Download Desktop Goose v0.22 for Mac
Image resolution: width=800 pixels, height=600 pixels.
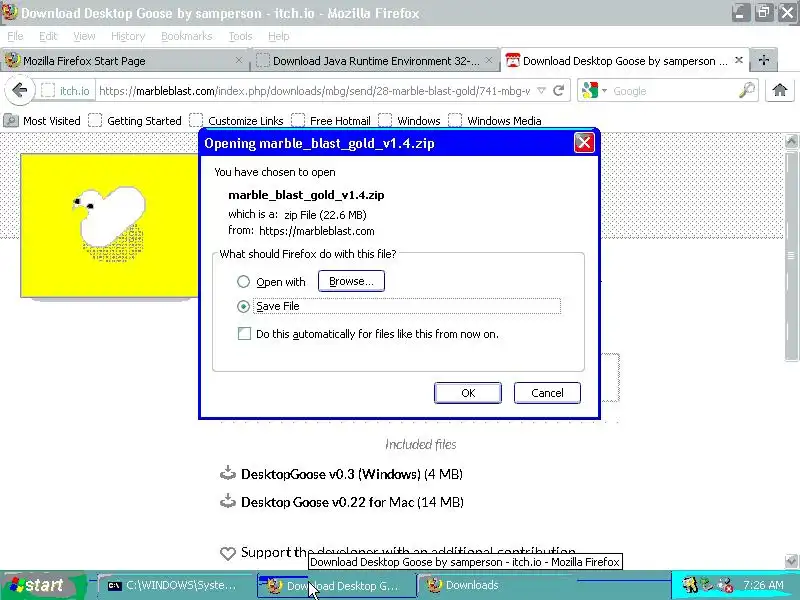point(352,502)
